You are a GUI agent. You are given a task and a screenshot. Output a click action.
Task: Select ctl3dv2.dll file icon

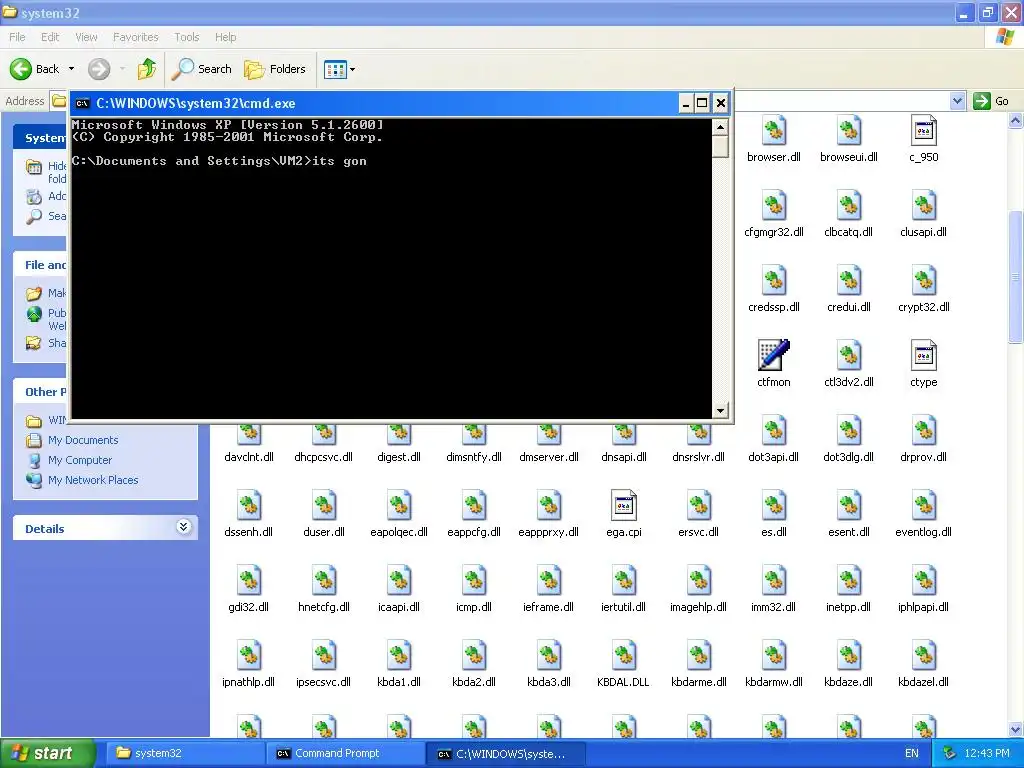[x=849, y=356]
